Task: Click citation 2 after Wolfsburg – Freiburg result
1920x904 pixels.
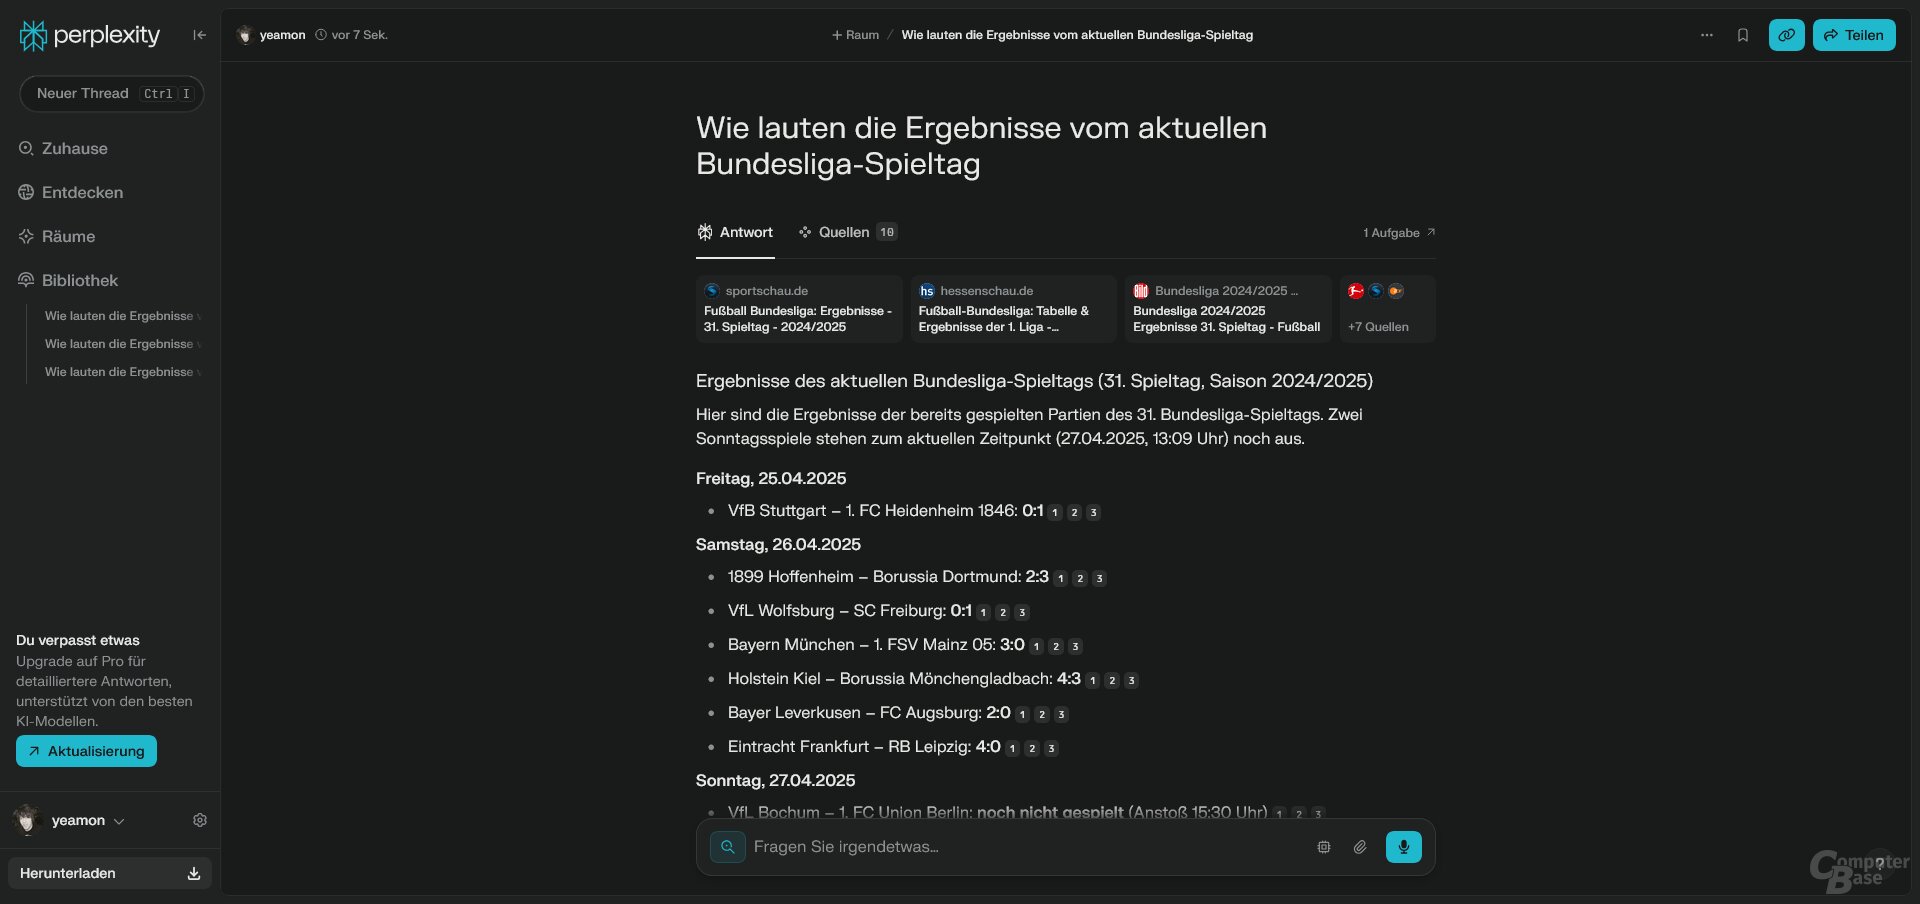Action: click(1003, 612)
